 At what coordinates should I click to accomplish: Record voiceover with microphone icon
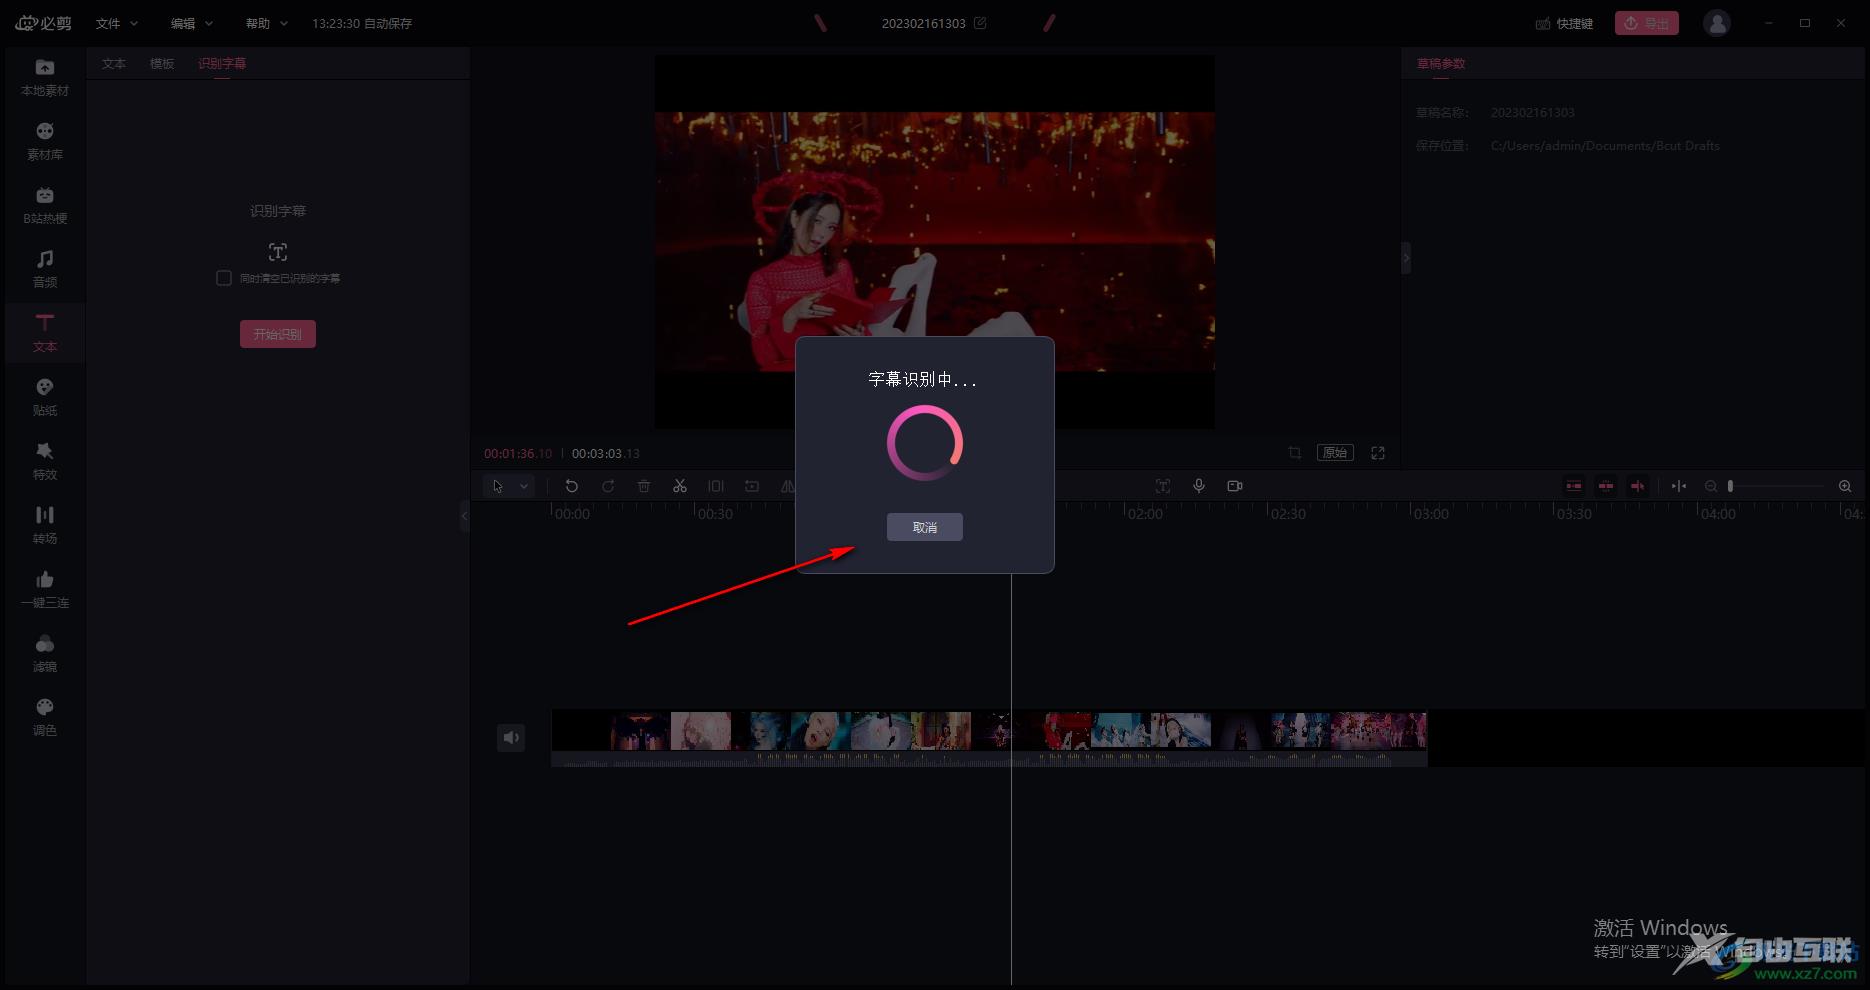point(1199,486)
